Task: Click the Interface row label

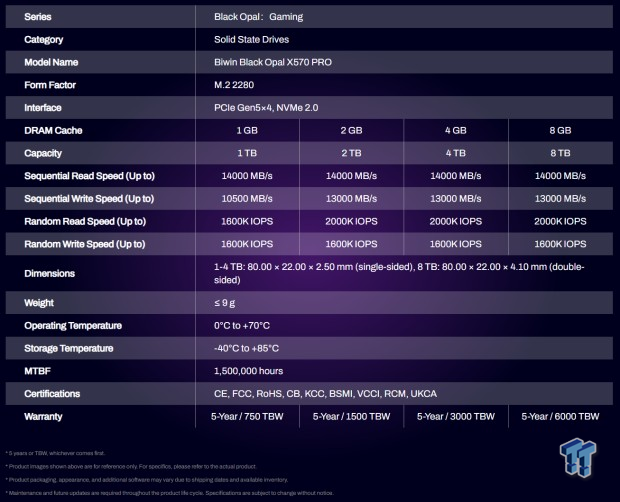Action: (x=43, y=108)
